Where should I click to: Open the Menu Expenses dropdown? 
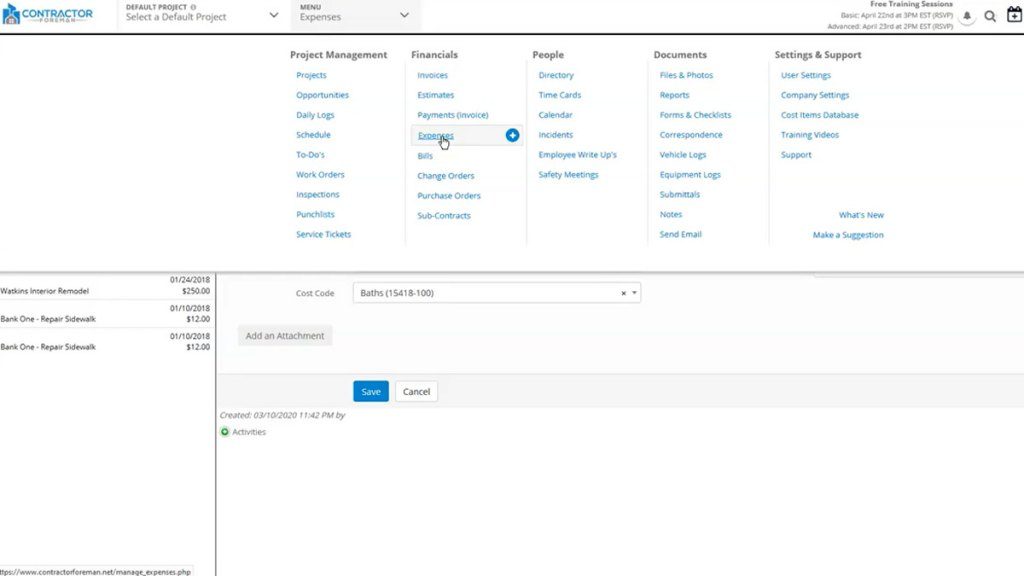click(355, 17)
